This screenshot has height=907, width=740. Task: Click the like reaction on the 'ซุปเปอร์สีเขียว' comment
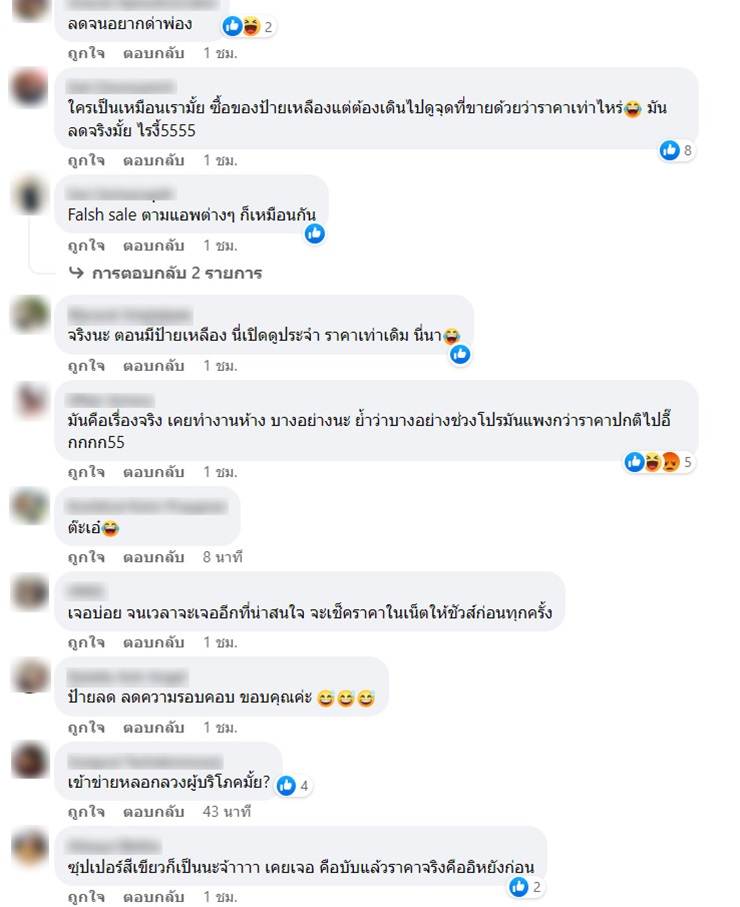(x=525, y=886)
